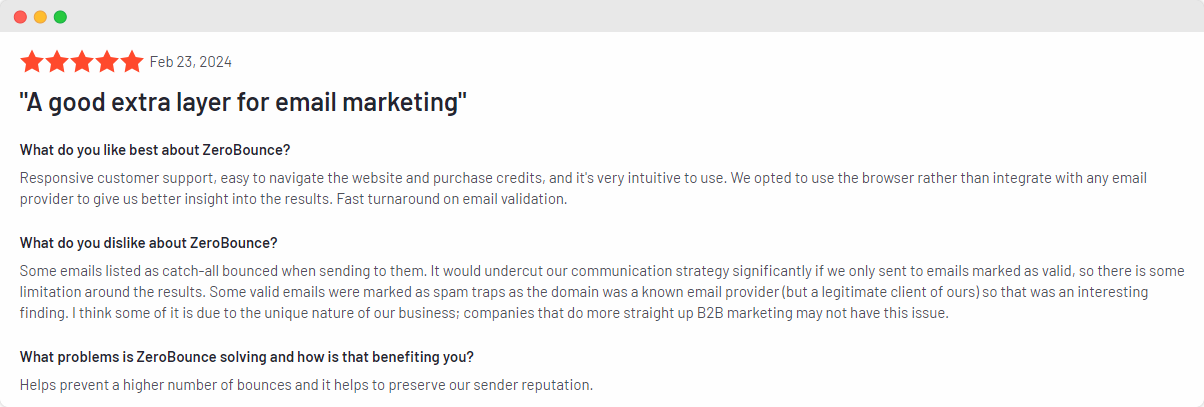The image size is (1204, 407).
Task: Open the review title about email marketing
Action: [243, 102]
